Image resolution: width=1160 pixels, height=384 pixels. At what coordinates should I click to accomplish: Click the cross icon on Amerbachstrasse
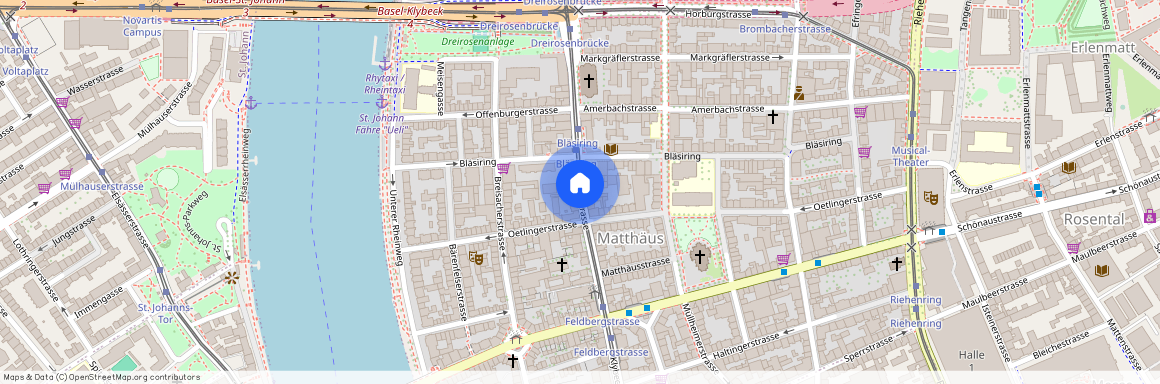[772, 116]
